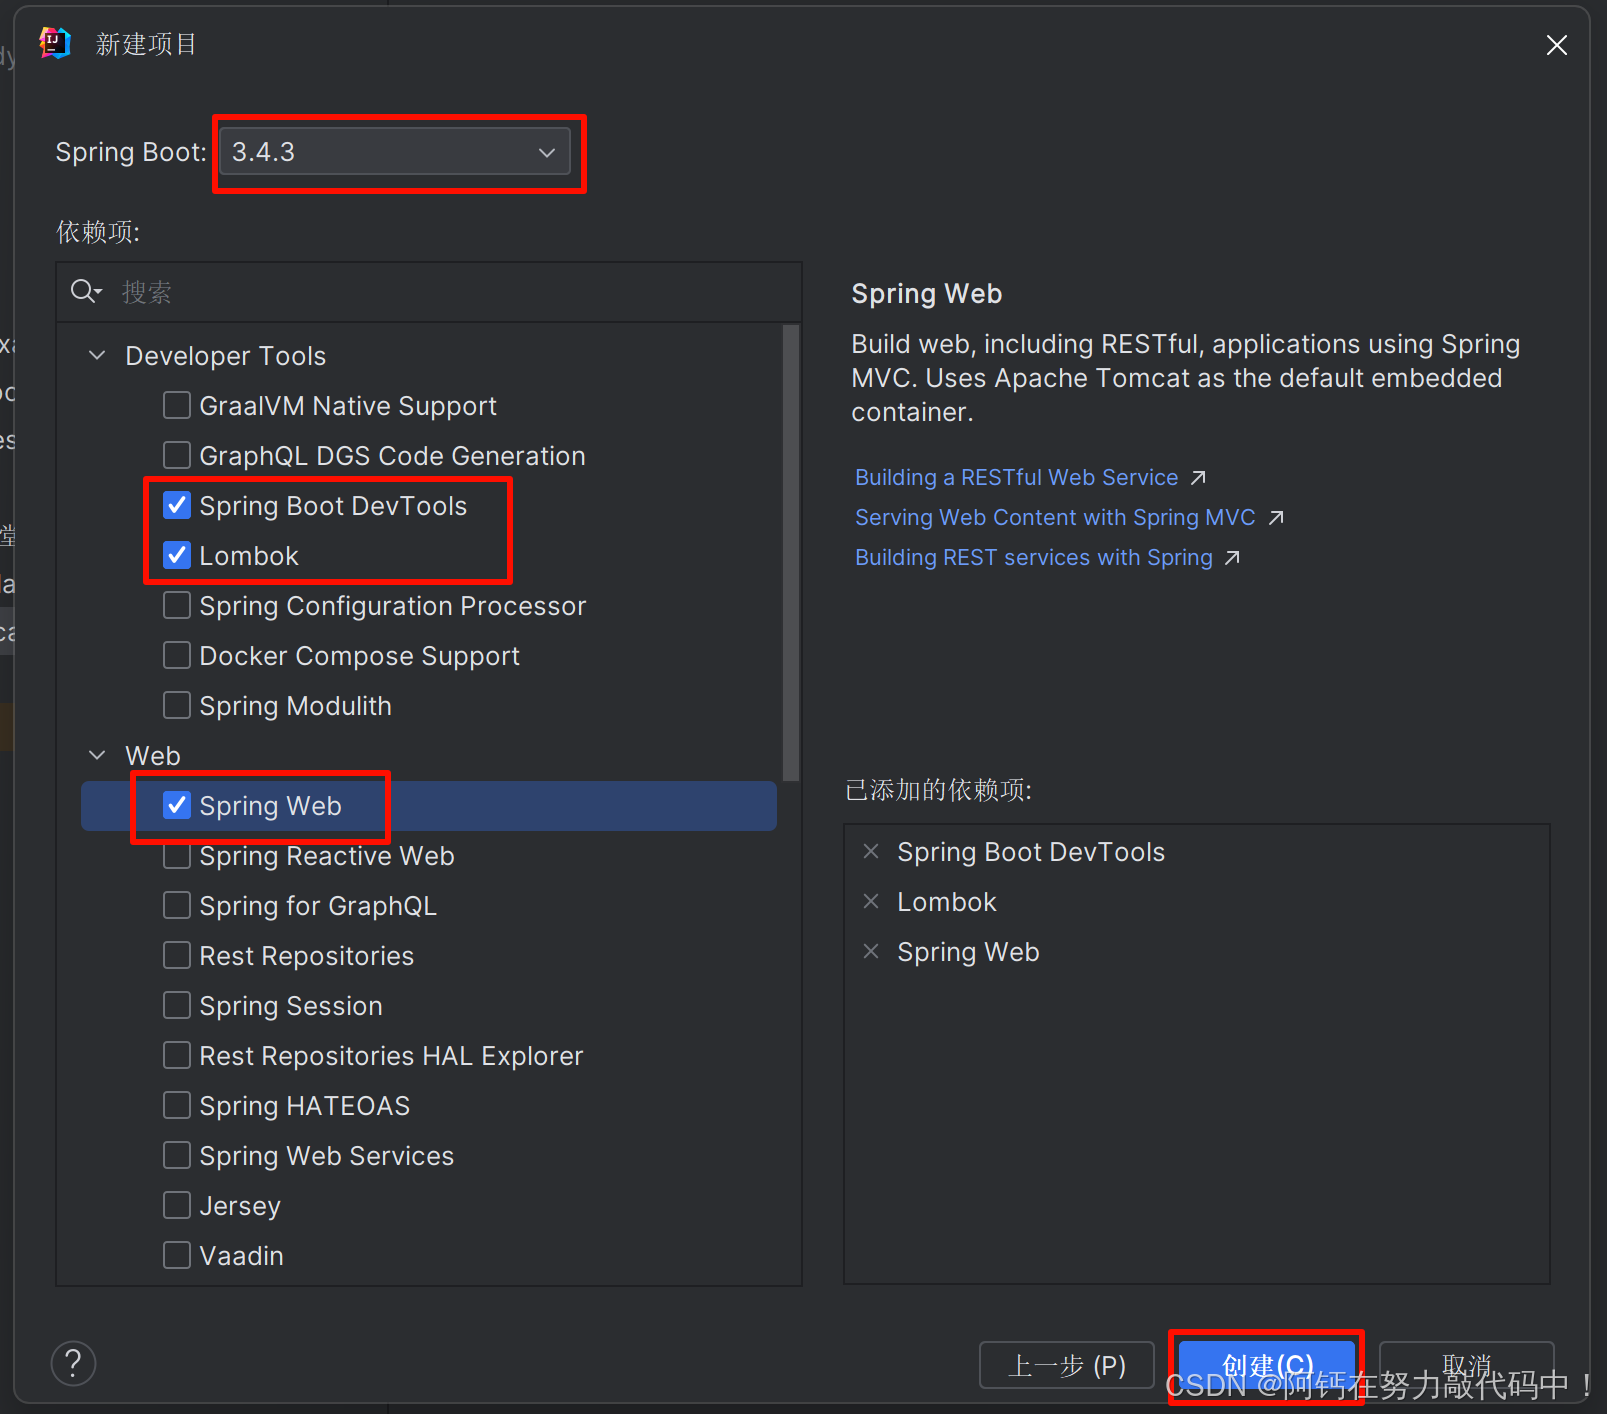Check Spring Configuration Processor
The image size is (1607, 1414).
176,605
